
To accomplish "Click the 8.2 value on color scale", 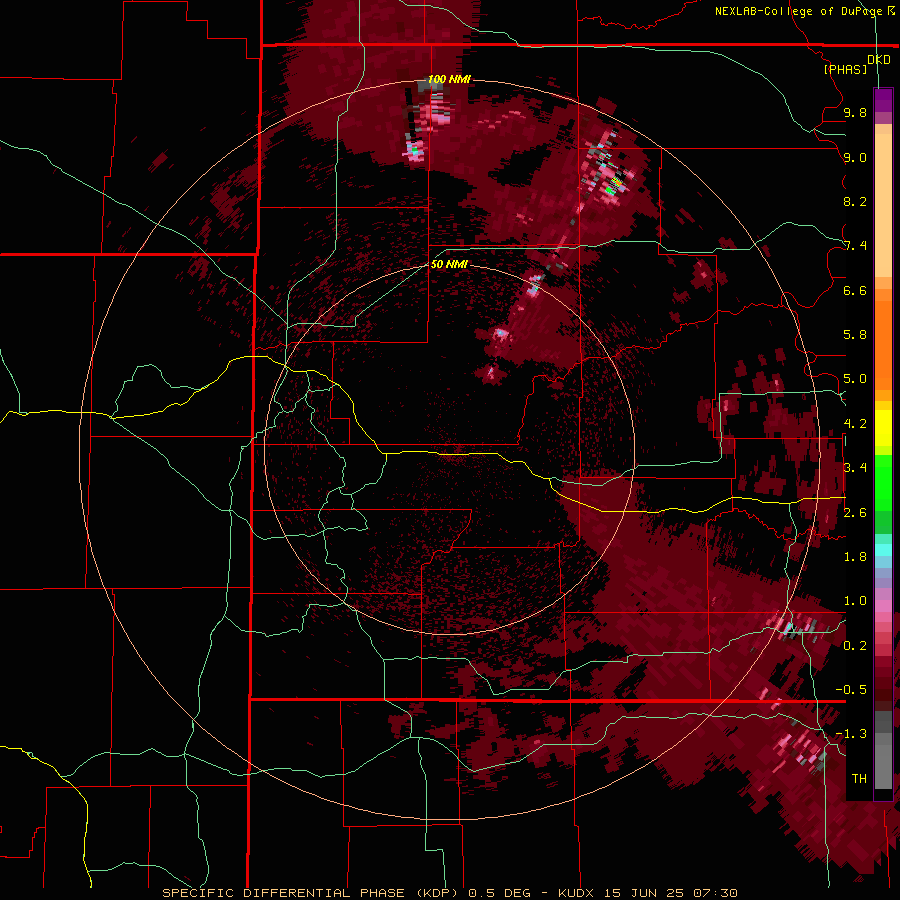I will click(855, 201).
